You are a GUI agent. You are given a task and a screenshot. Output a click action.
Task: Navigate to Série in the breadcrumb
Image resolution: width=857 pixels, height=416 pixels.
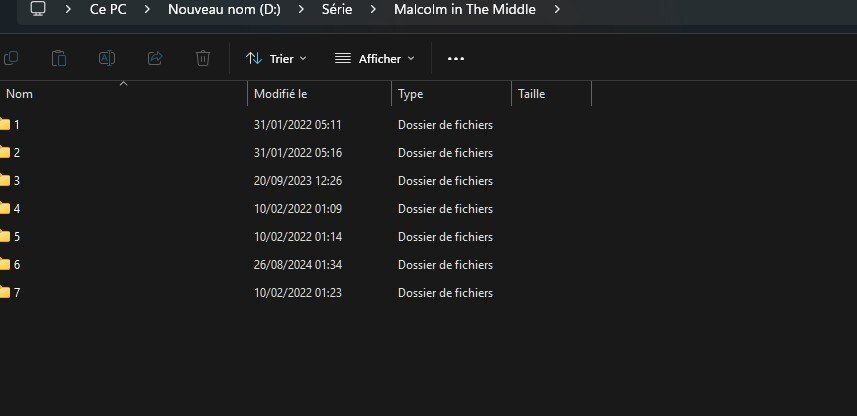coord(337,9)
